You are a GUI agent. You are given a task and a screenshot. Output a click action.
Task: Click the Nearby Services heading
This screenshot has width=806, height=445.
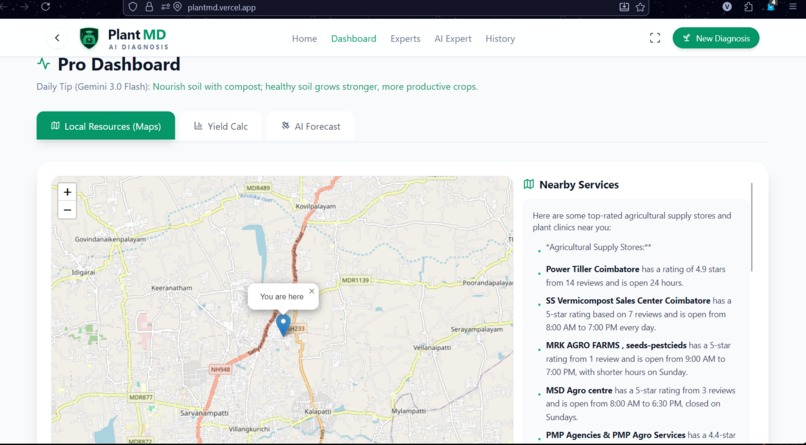tap(579, 184)
